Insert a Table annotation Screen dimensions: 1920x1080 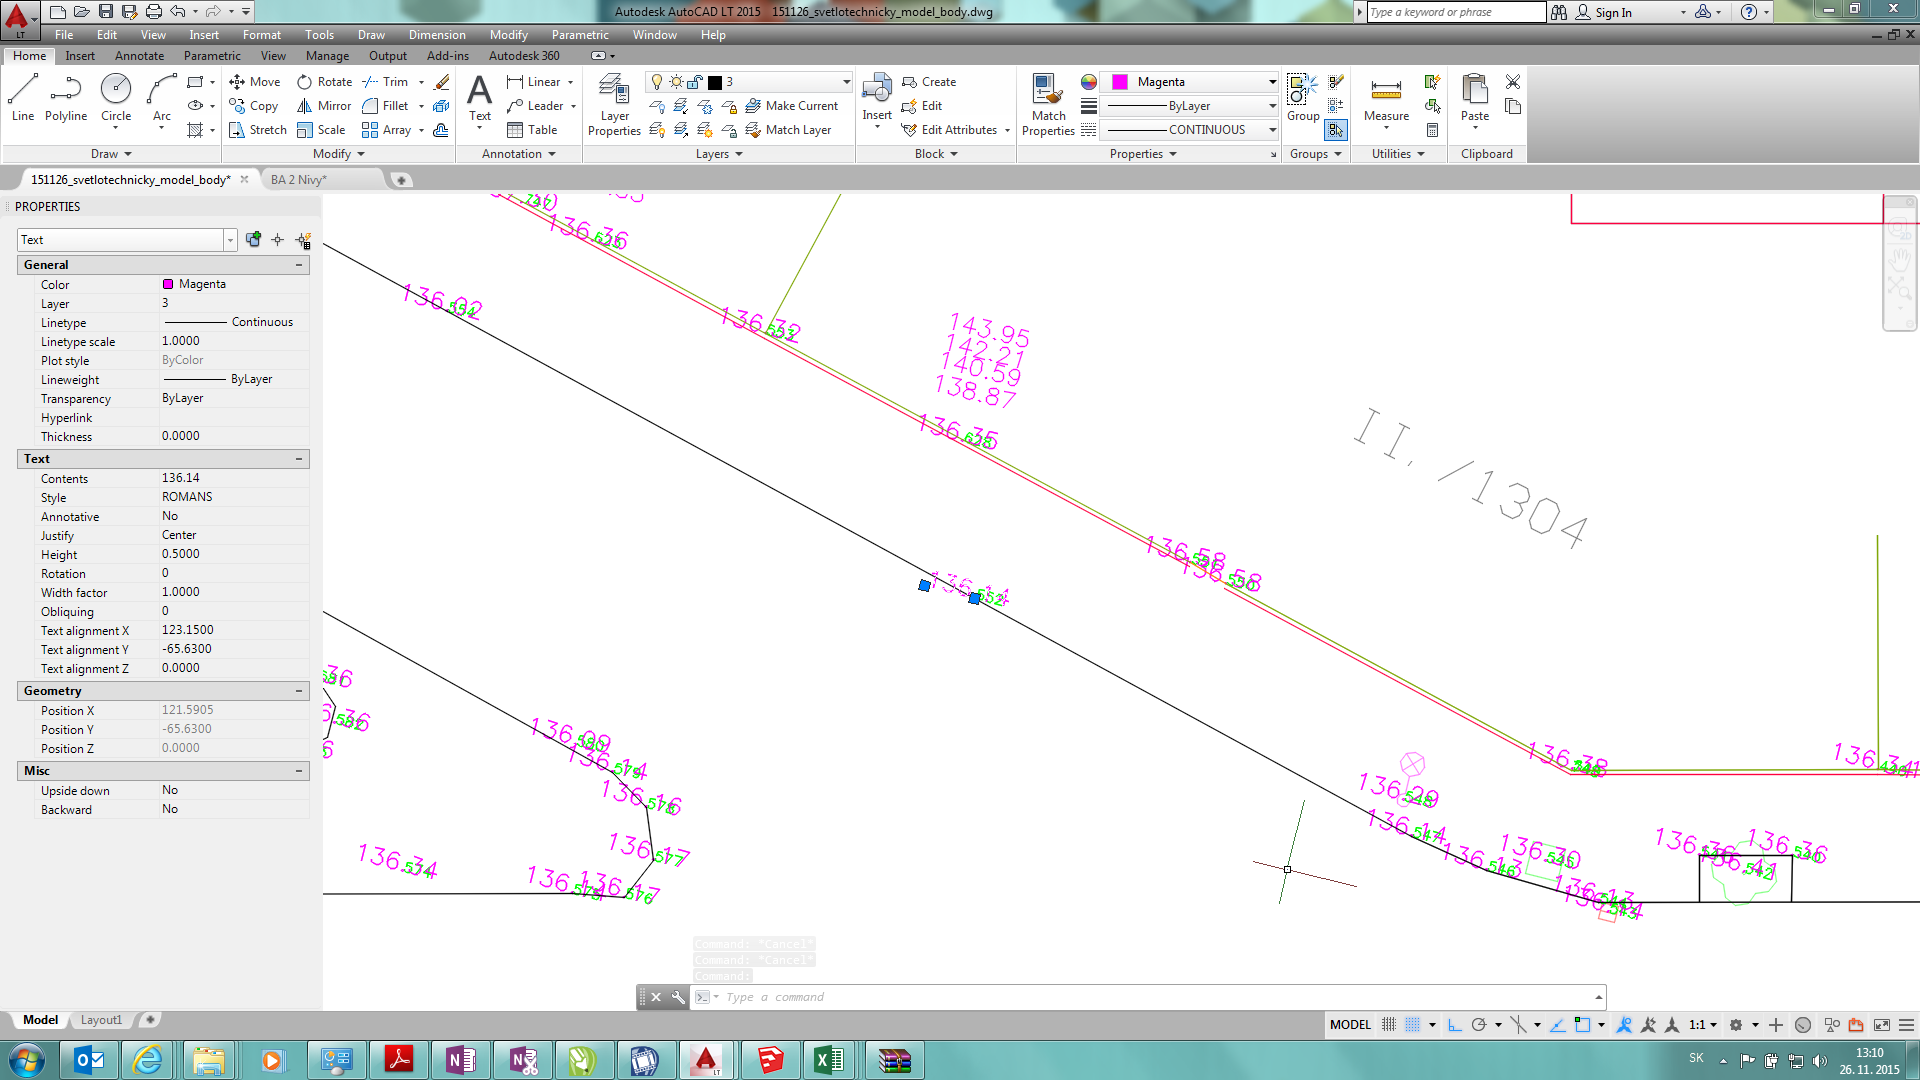tap(532, 130)
